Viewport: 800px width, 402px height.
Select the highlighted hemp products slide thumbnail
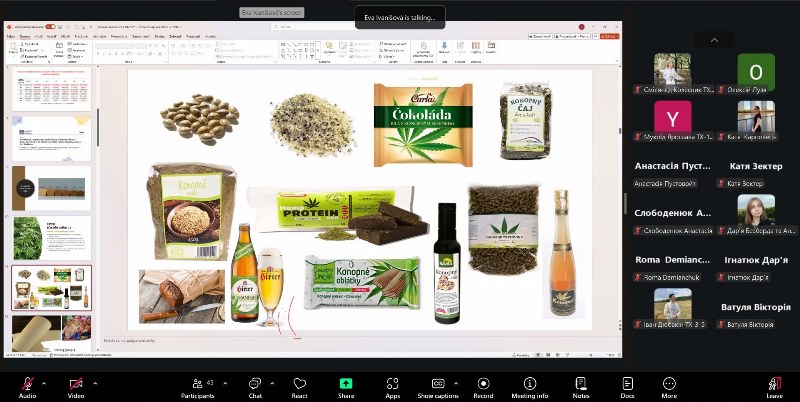click(52, 288)
